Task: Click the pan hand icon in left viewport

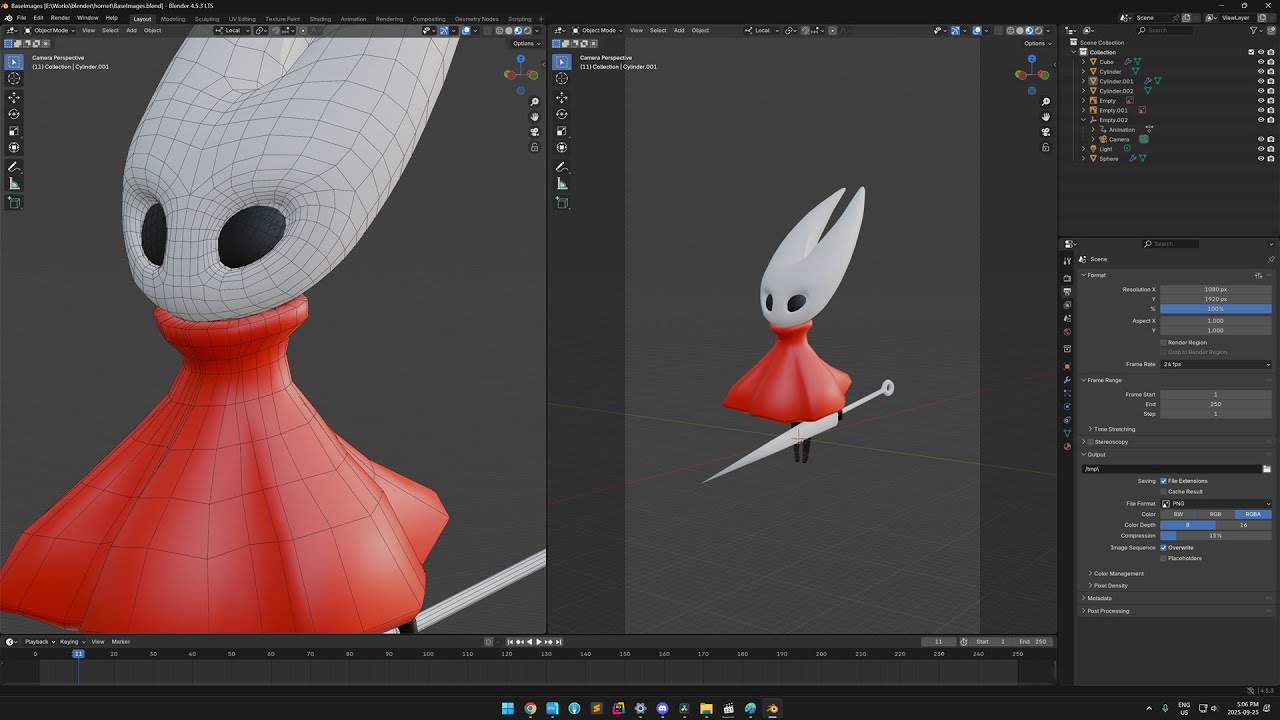Action: click(x=535, y=117)
